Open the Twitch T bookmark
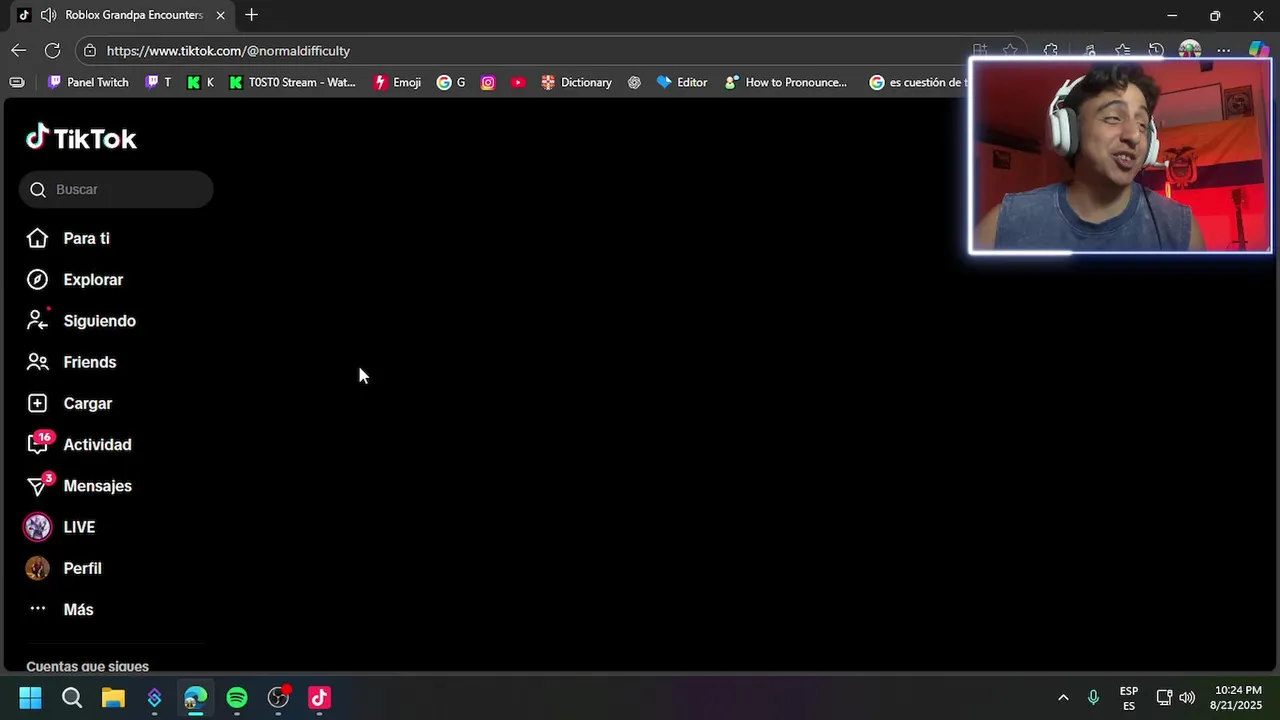This screenshot has width=1280, height=720. [158, 82]
